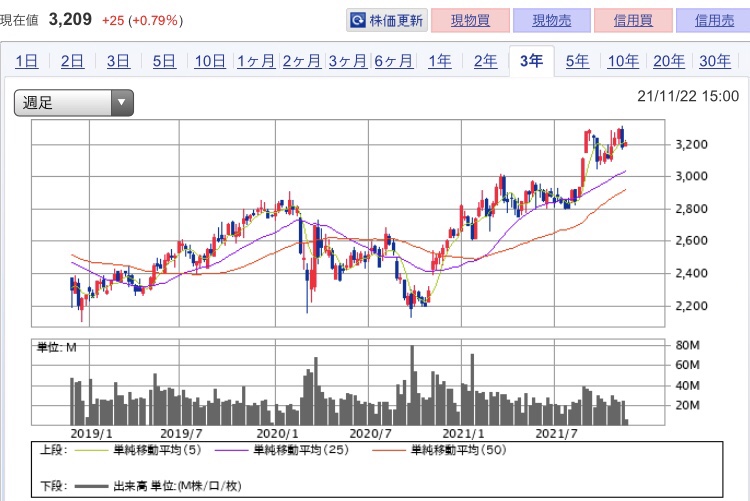Image resolution: width=750 pixels, height=501 pixels.
Task: Switch chart to 3ヶ月 range
Action: point(348,61)
